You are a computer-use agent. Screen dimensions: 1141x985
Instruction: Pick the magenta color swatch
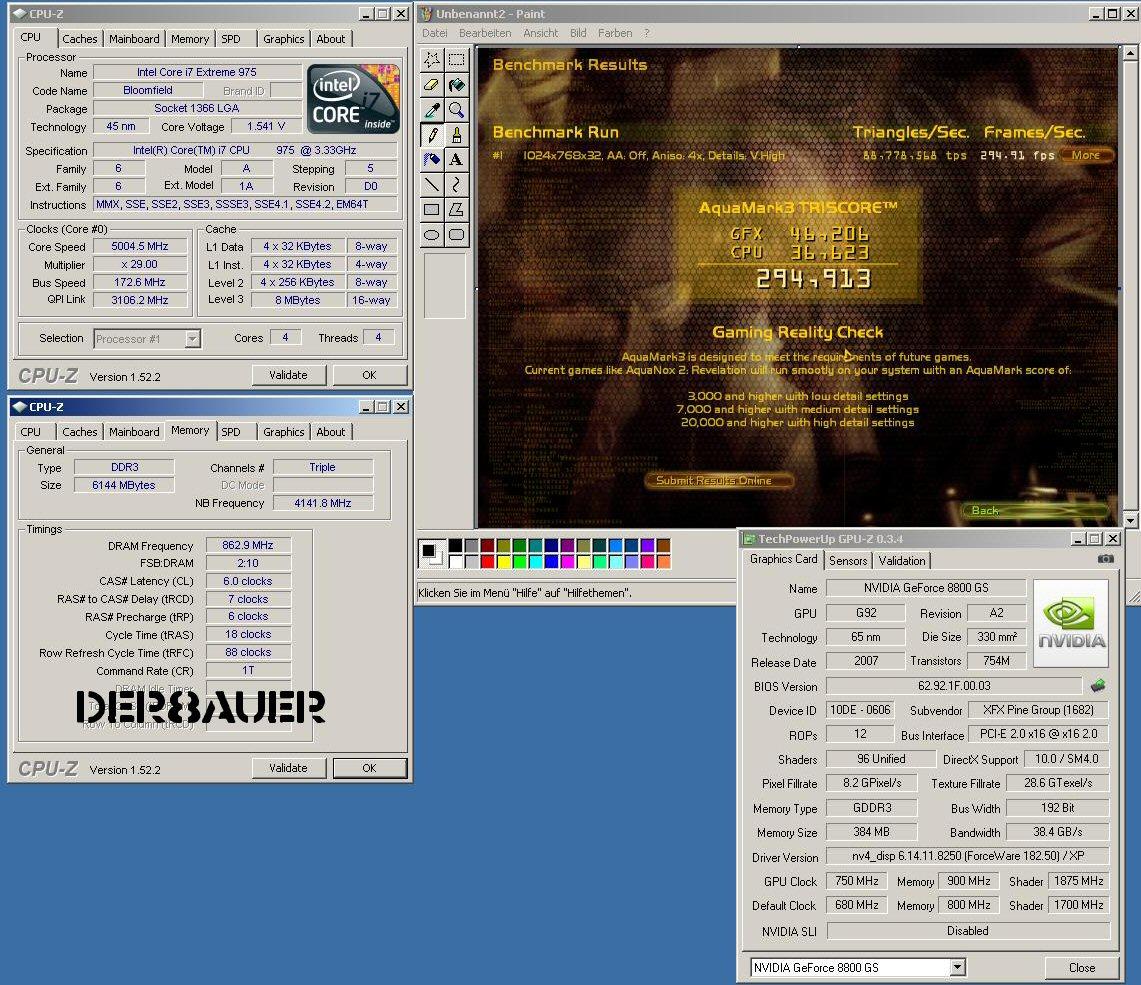567,561
